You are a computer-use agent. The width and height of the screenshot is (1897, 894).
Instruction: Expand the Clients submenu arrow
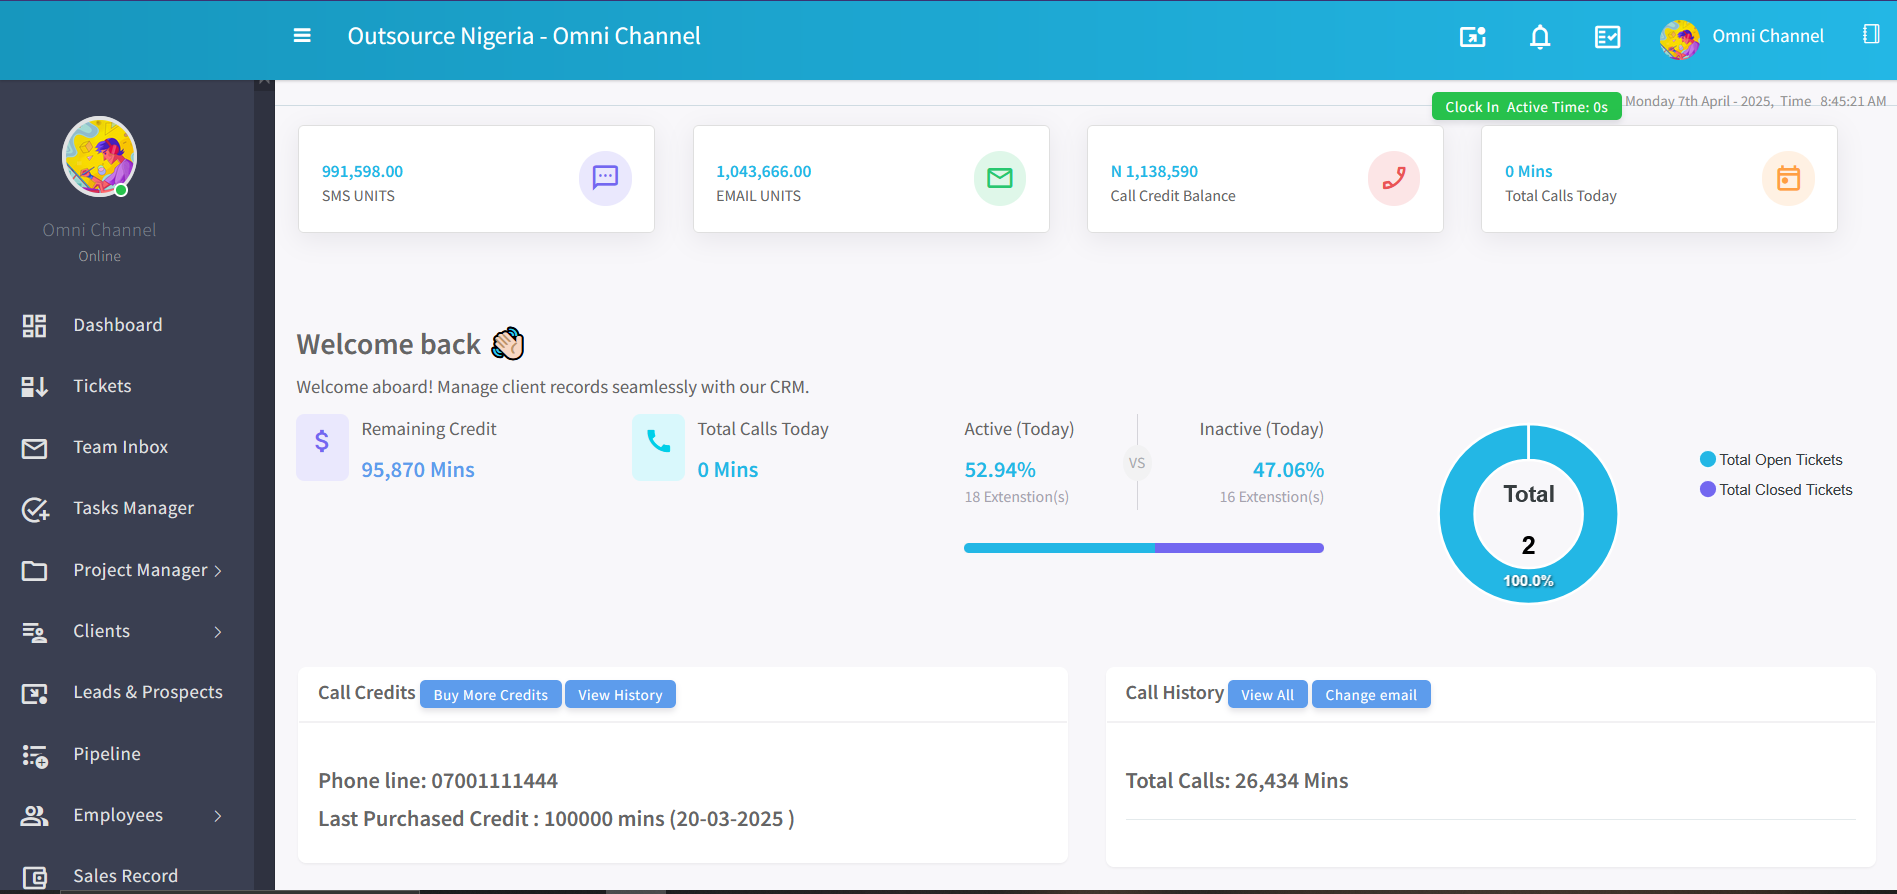pyautogui.click(x=218, y=632)
